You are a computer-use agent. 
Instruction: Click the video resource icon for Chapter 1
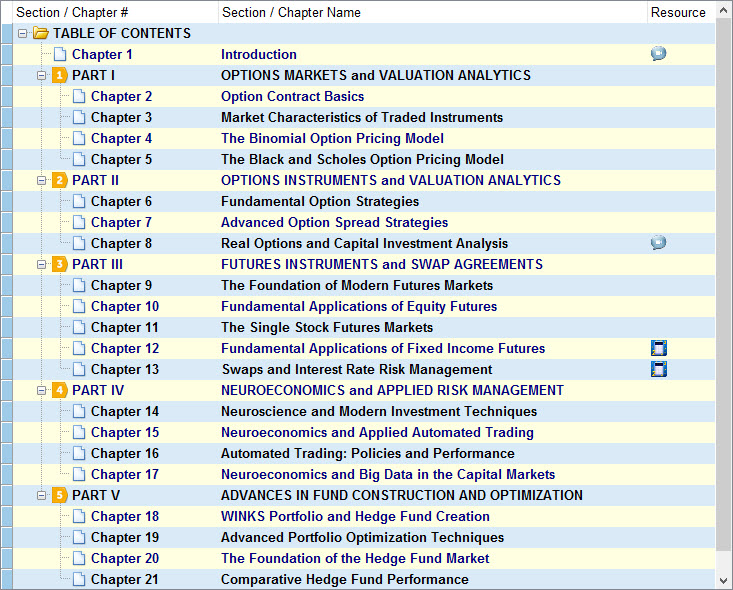click(x=658, y=54)
